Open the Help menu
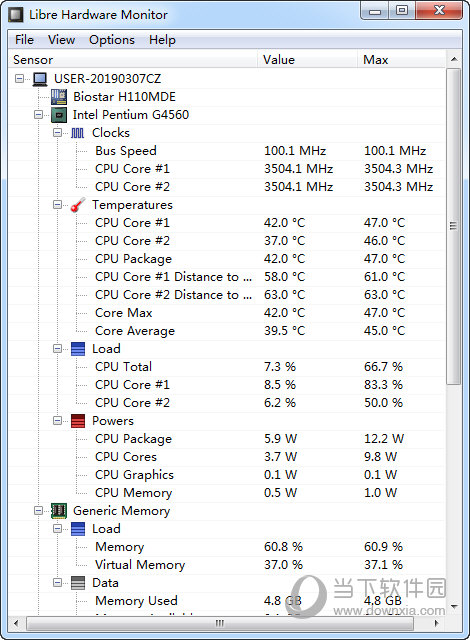Screen dimensions: 470x640 (162, 40)
